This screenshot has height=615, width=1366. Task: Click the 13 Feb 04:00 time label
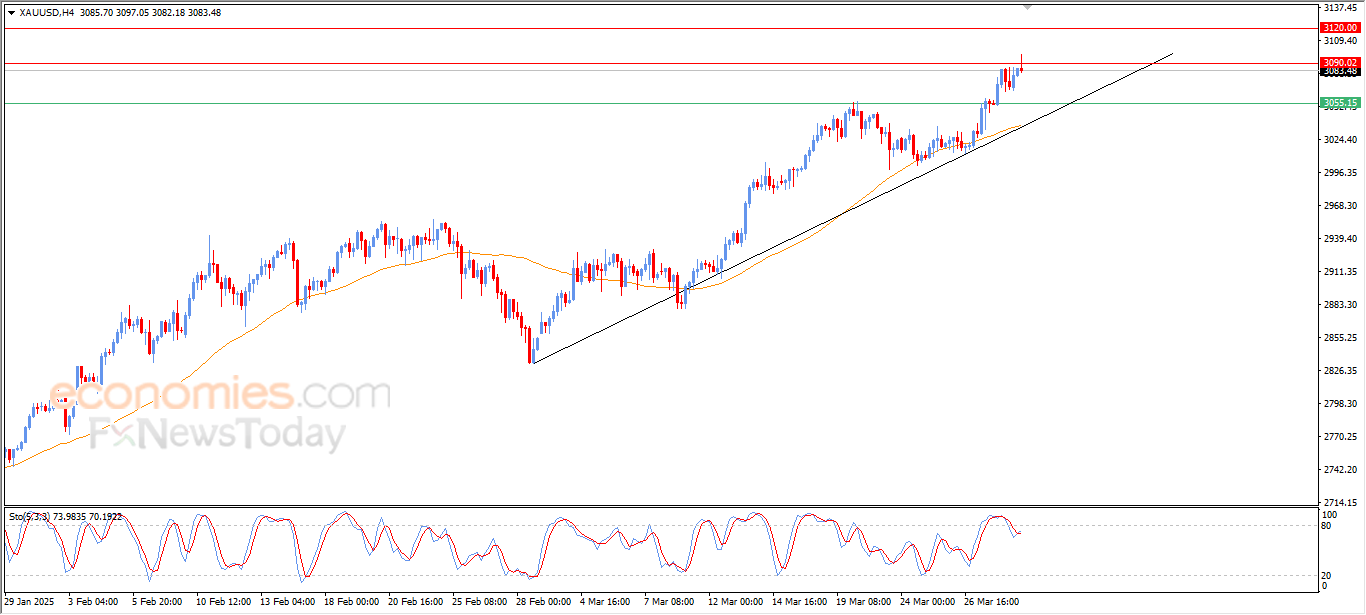point(287,602)
